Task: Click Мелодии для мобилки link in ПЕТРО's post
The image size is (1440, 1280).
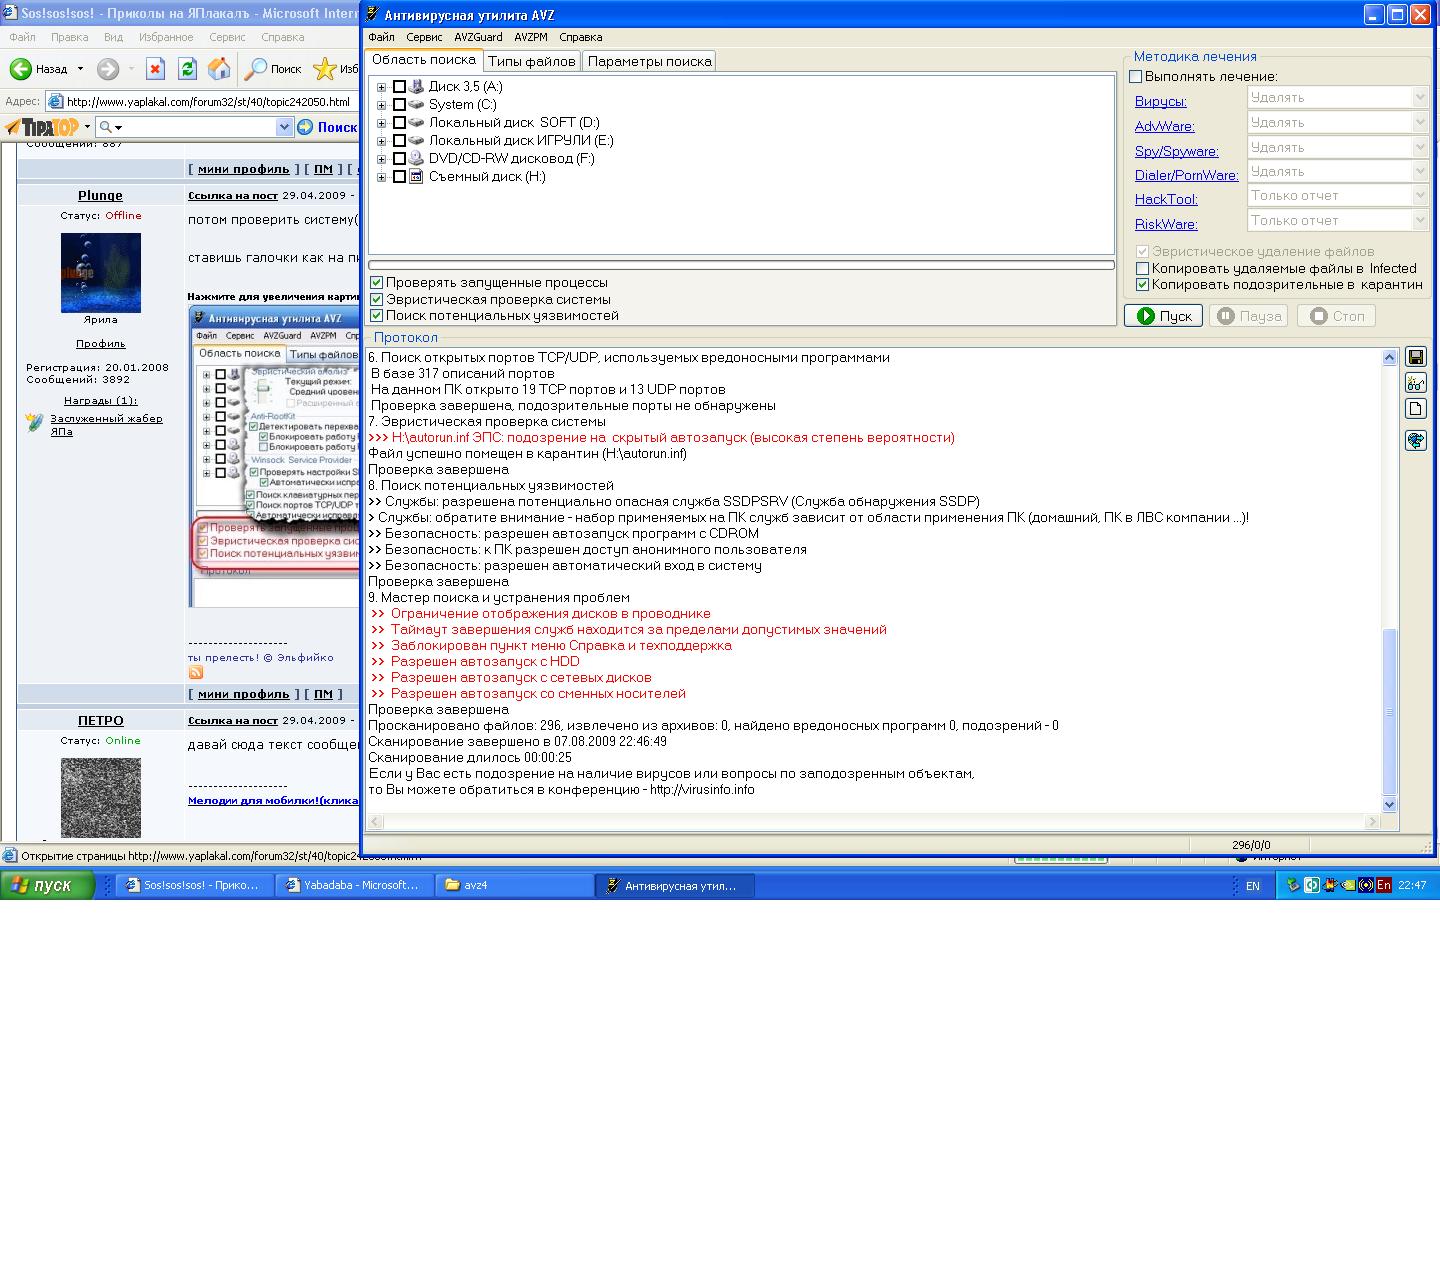Action: pyautogui.click(x=273, y=800)
